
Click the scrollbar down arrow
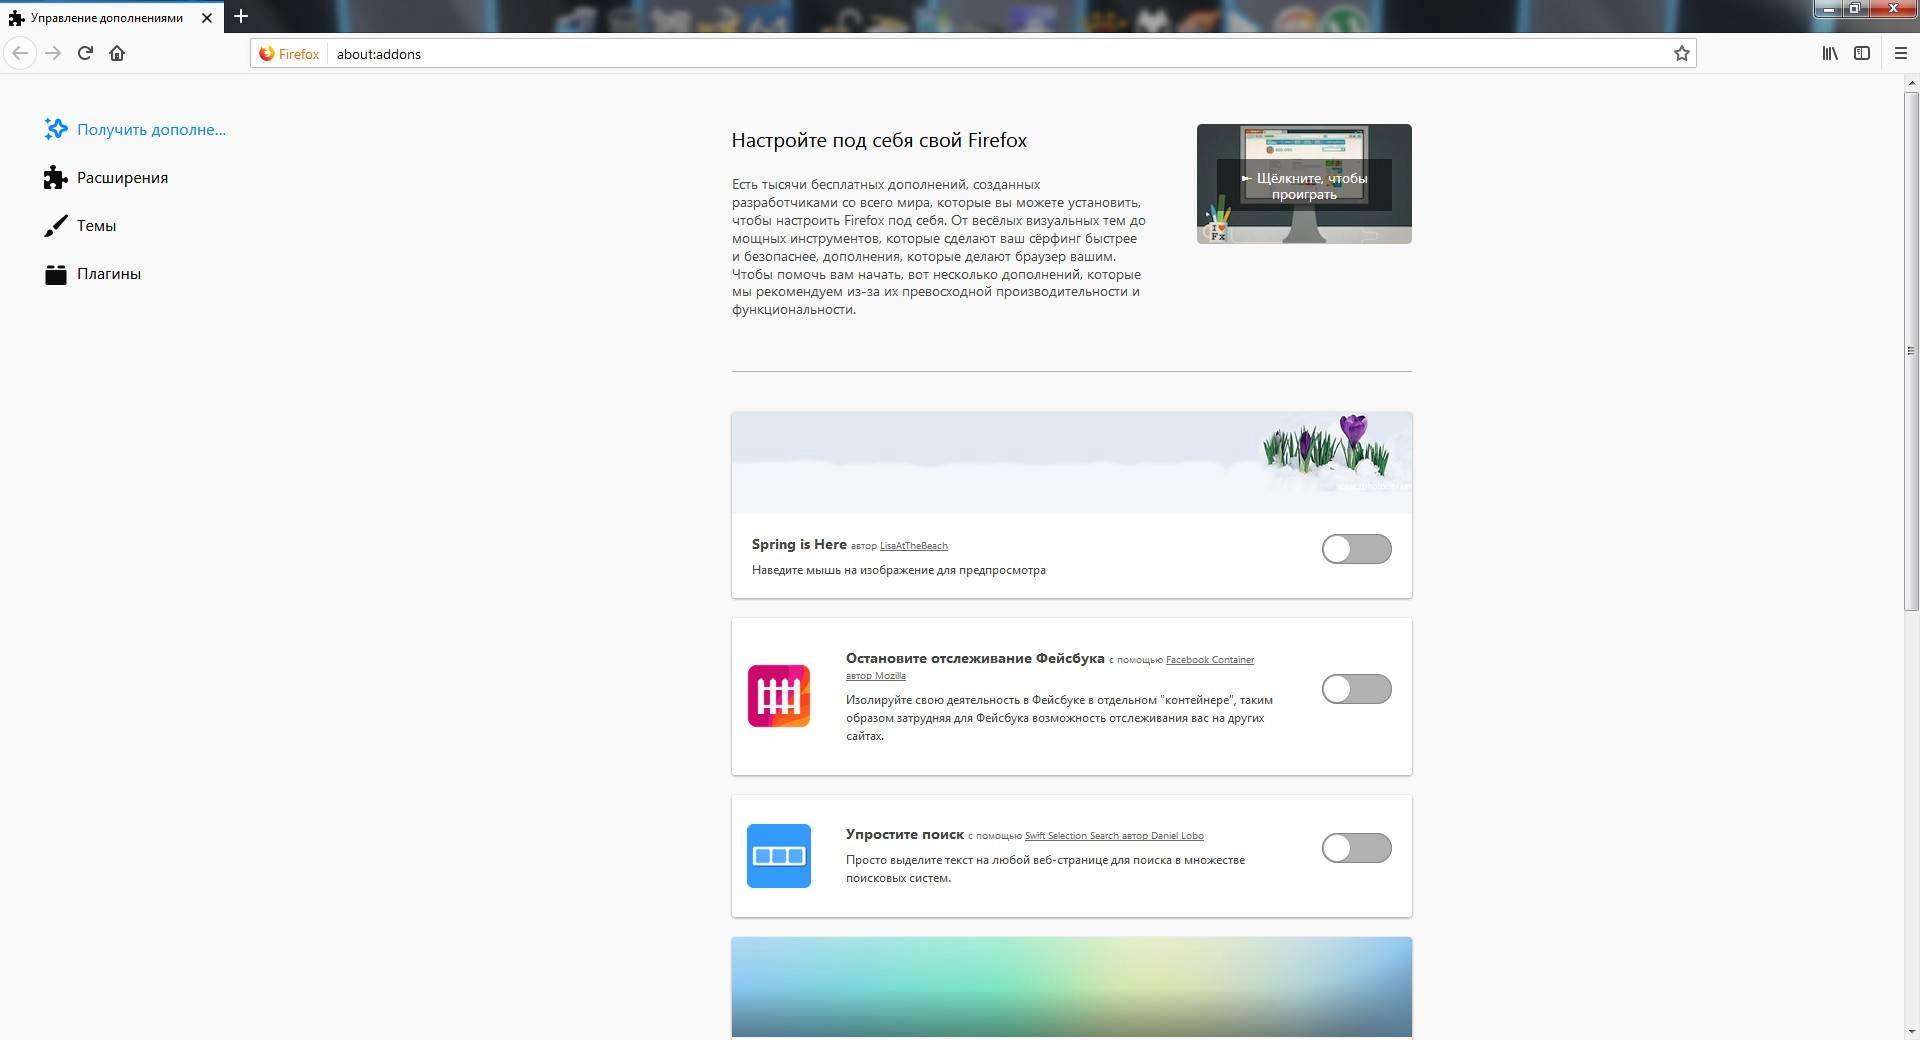pyautogui.click(x=1911, y=1031)
